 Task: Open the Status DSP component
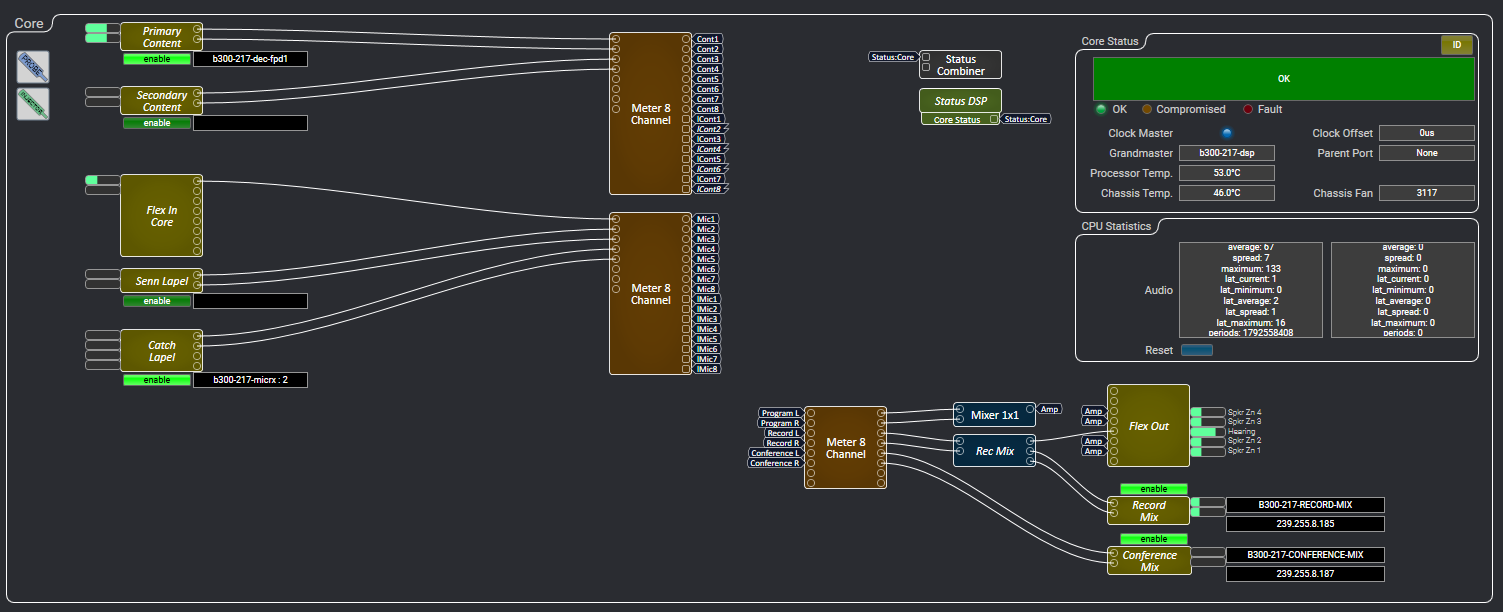[960, 101]
